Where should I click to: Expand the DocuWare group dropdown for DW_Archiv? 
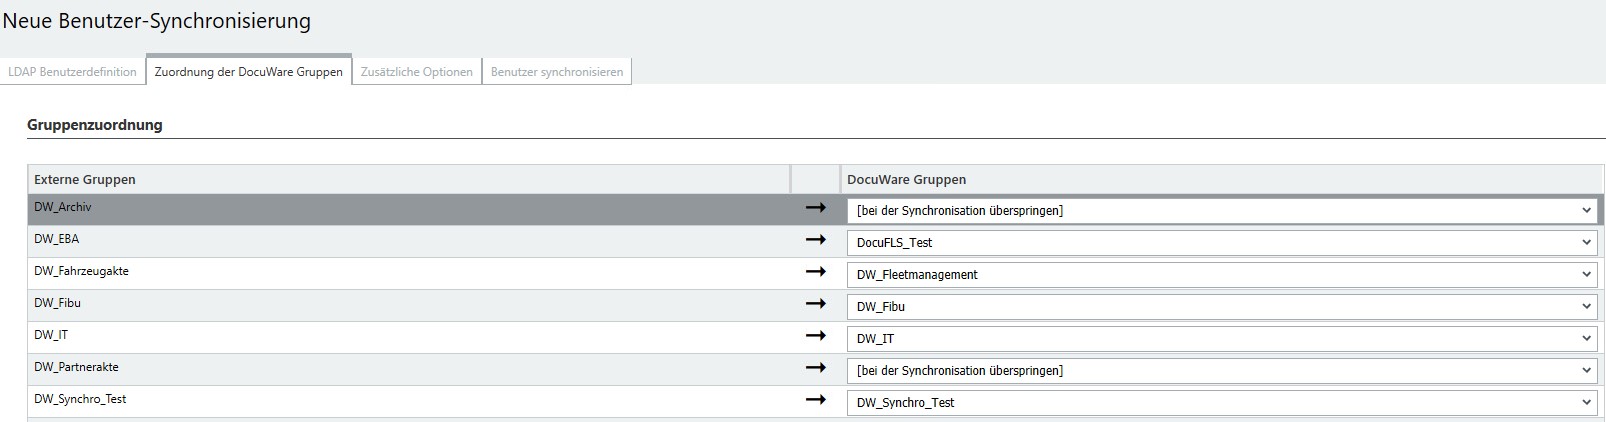point(1221,211)
